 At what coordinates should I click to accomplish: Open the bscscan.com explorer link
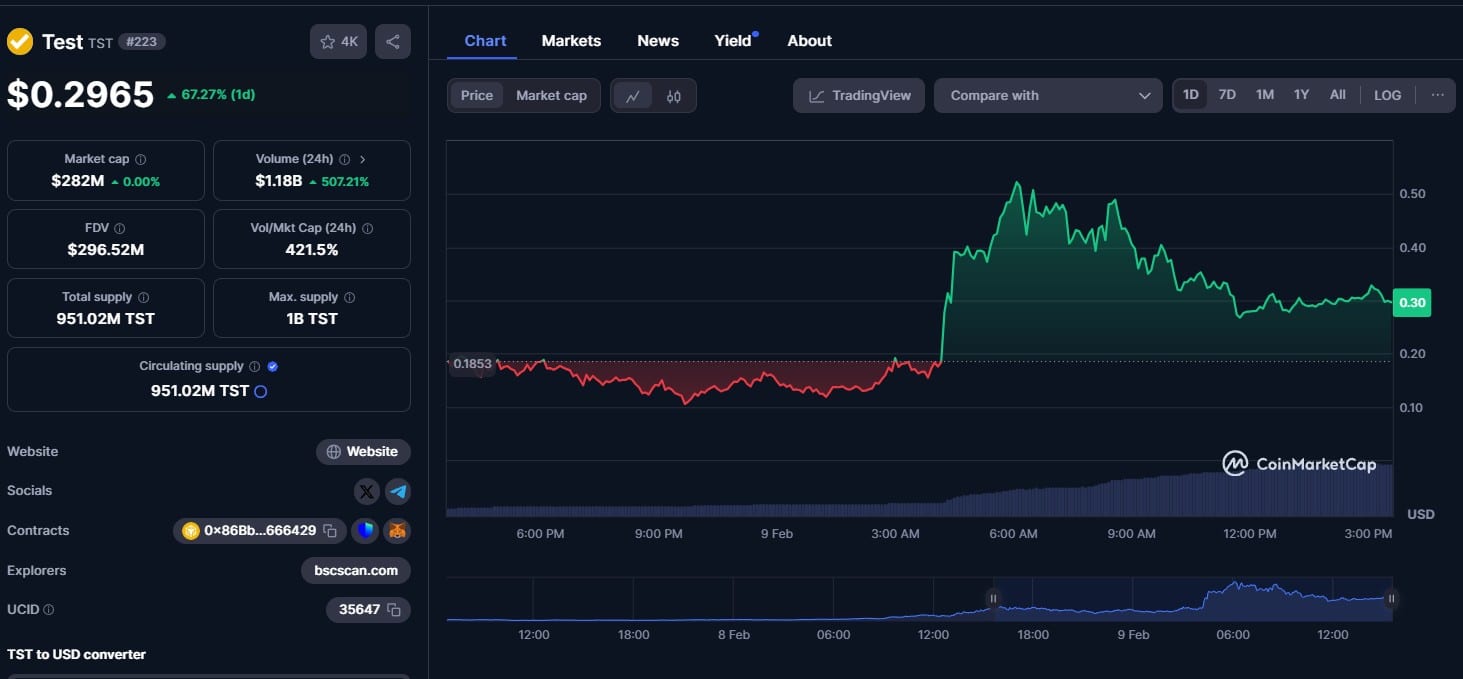tap(356, 571)
